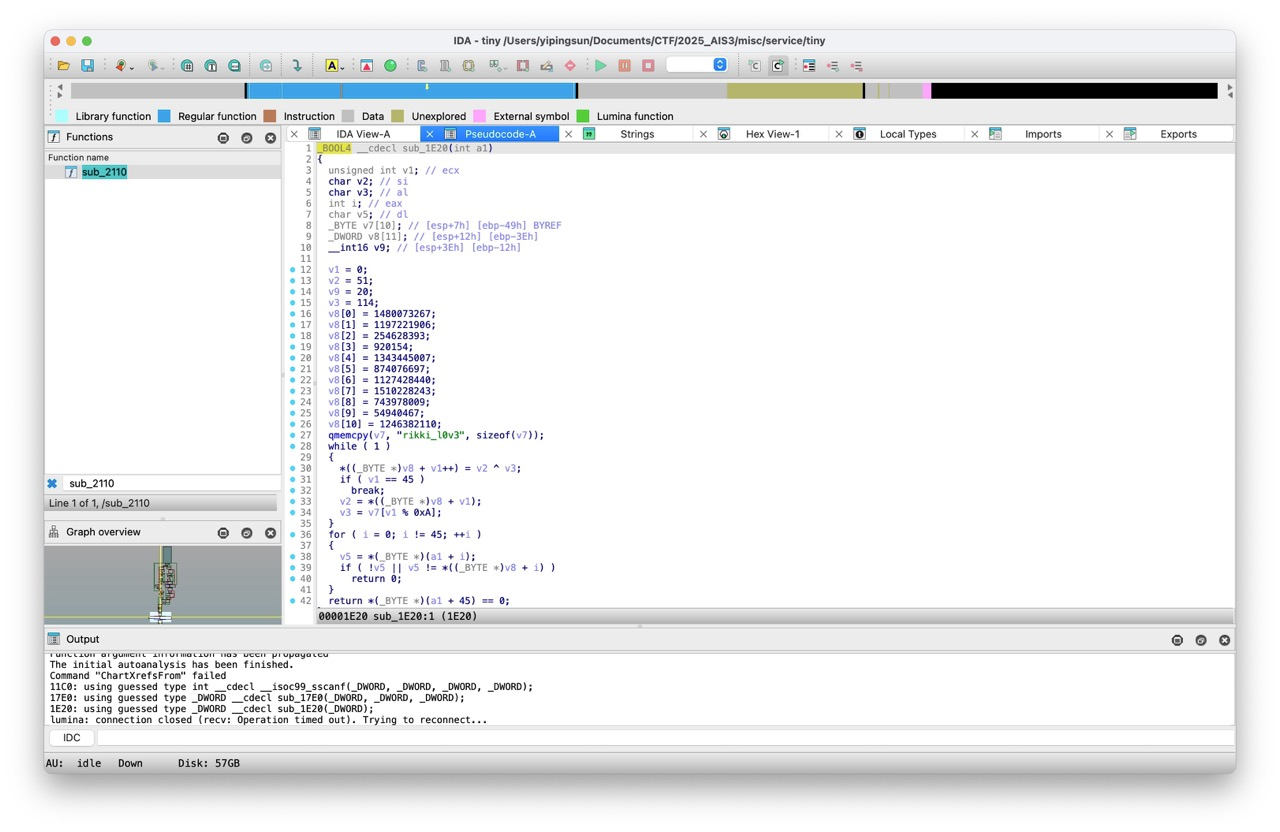Close the Hex View-1 tab

(x=703, y=134)
